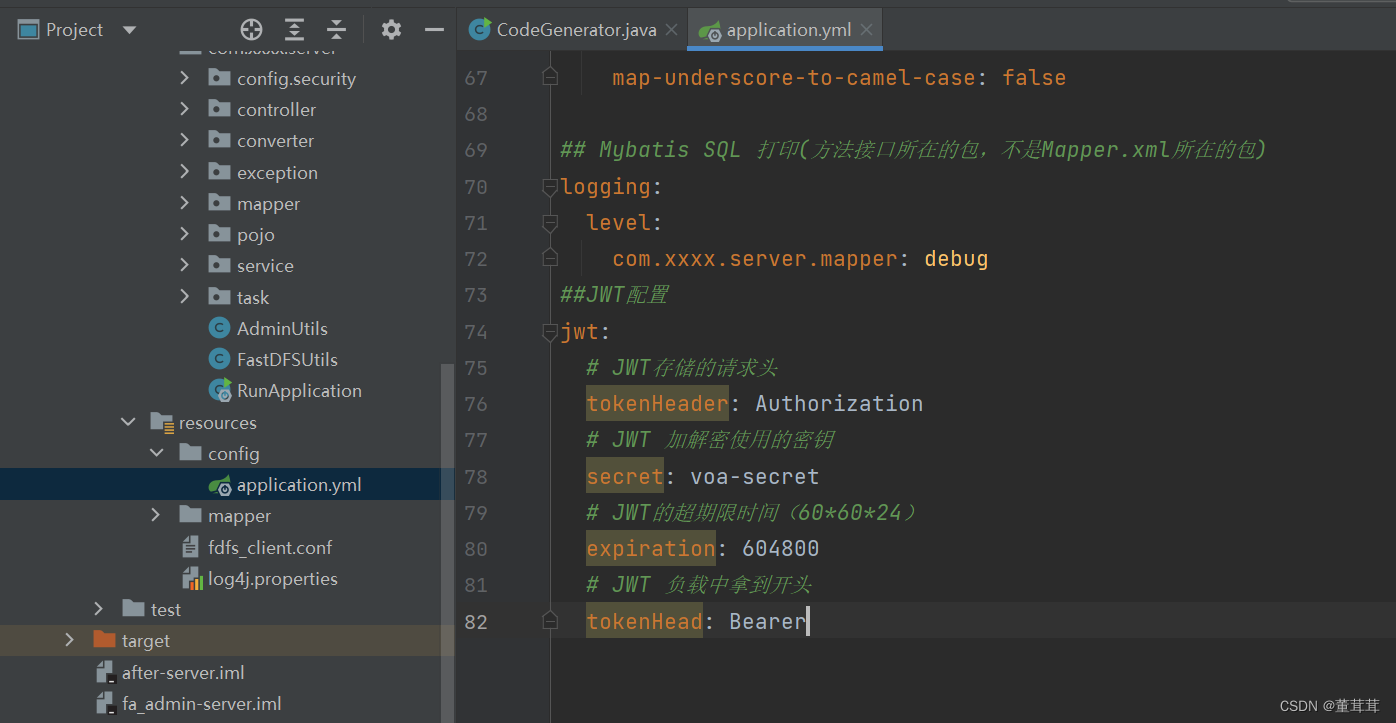Click fold marker for logging on line 70

(x=549, y=186)
